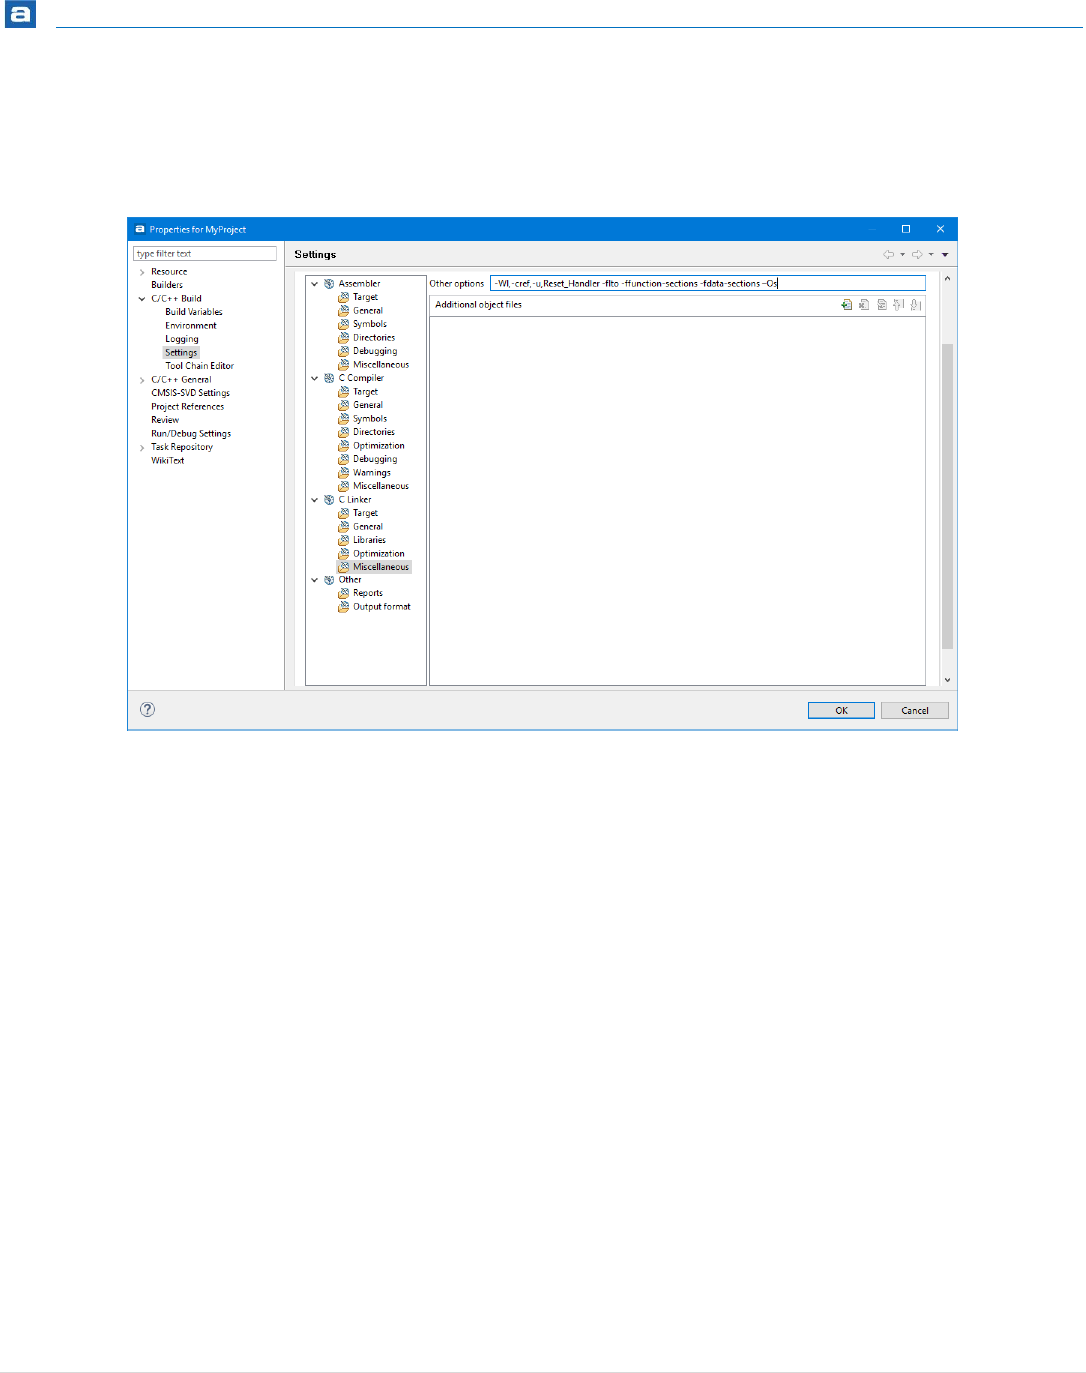Click the Additional object files list area
This screenshot has height=1373, width=1086.
click(677, 501)
